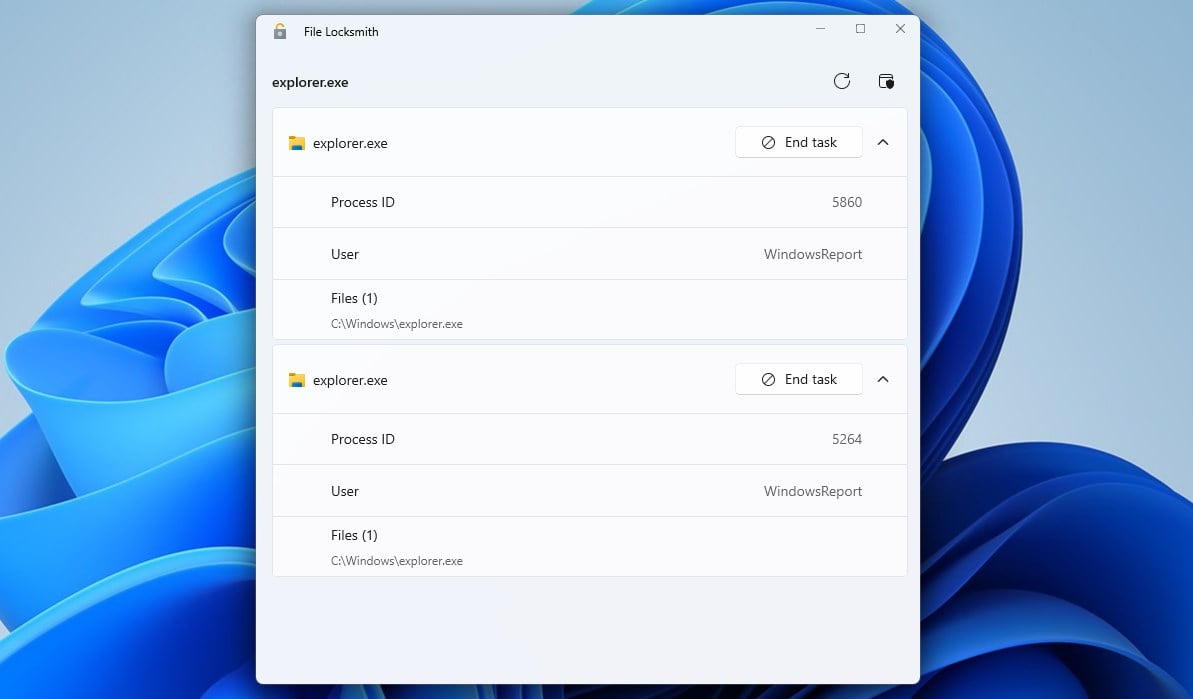Collapse the explorer.exe entry with PID 5264
The width and height of the screenshot is (1193, 699).
[883, 379]
